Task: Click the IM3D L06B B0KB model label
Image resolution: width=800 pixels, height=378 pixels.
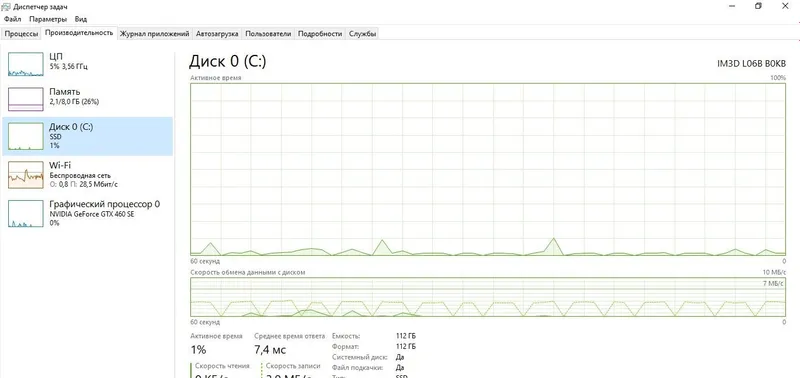Action: coord(752,63)
